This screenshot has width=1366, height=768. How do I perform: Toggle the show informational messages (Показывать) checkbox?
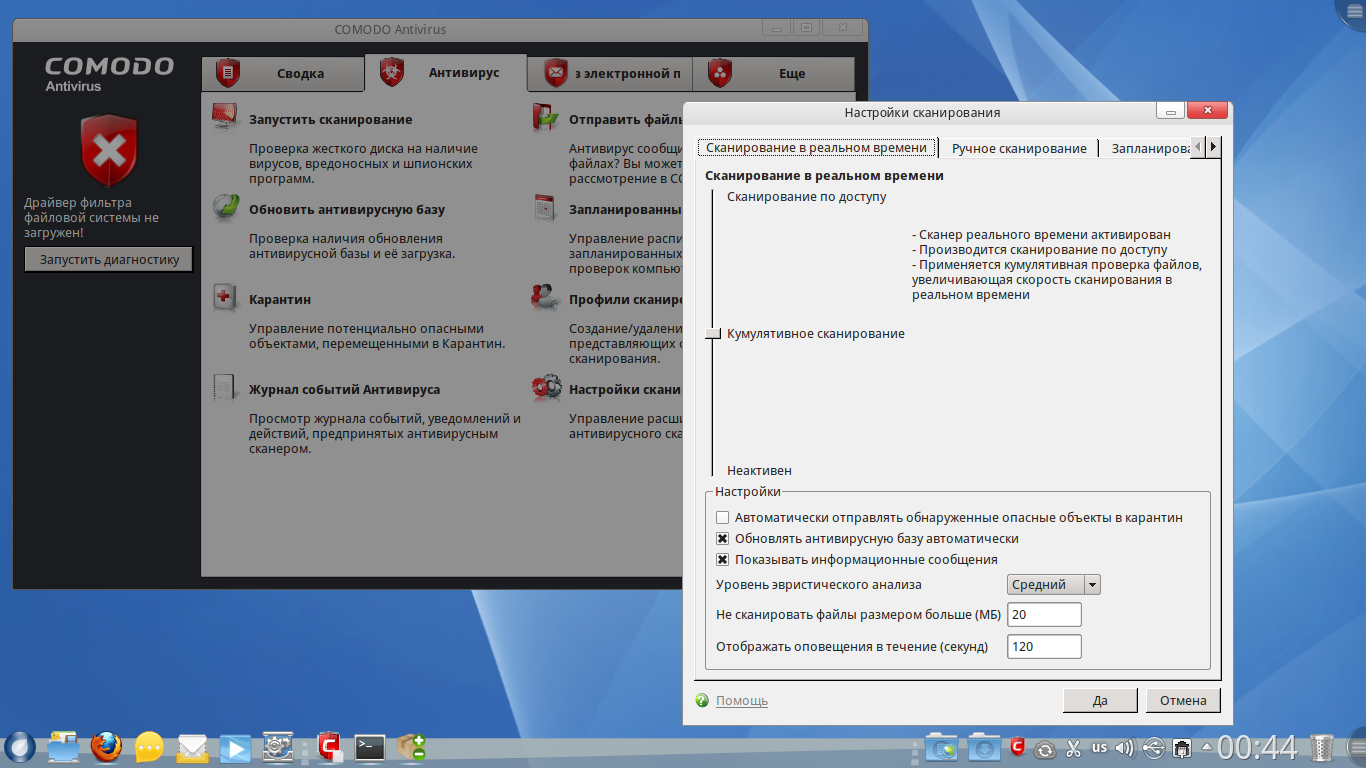[x=723, y=560]
